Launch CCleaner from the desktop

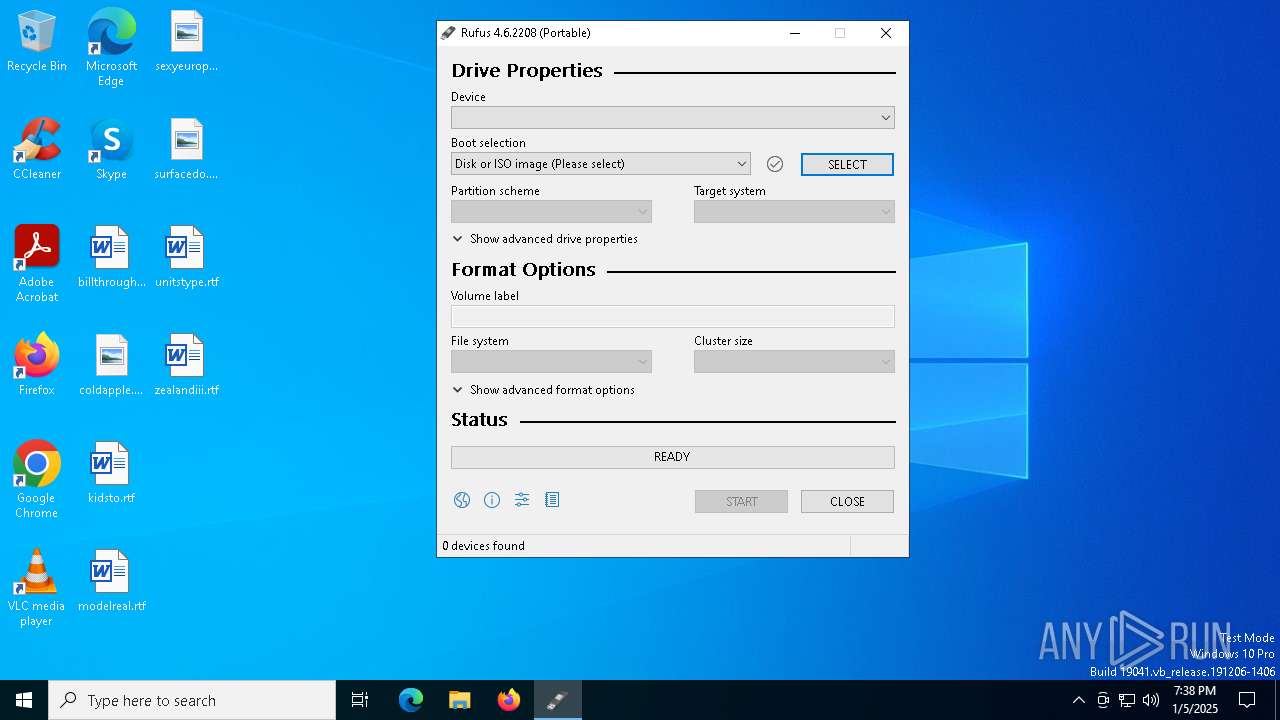pos(37,150)
